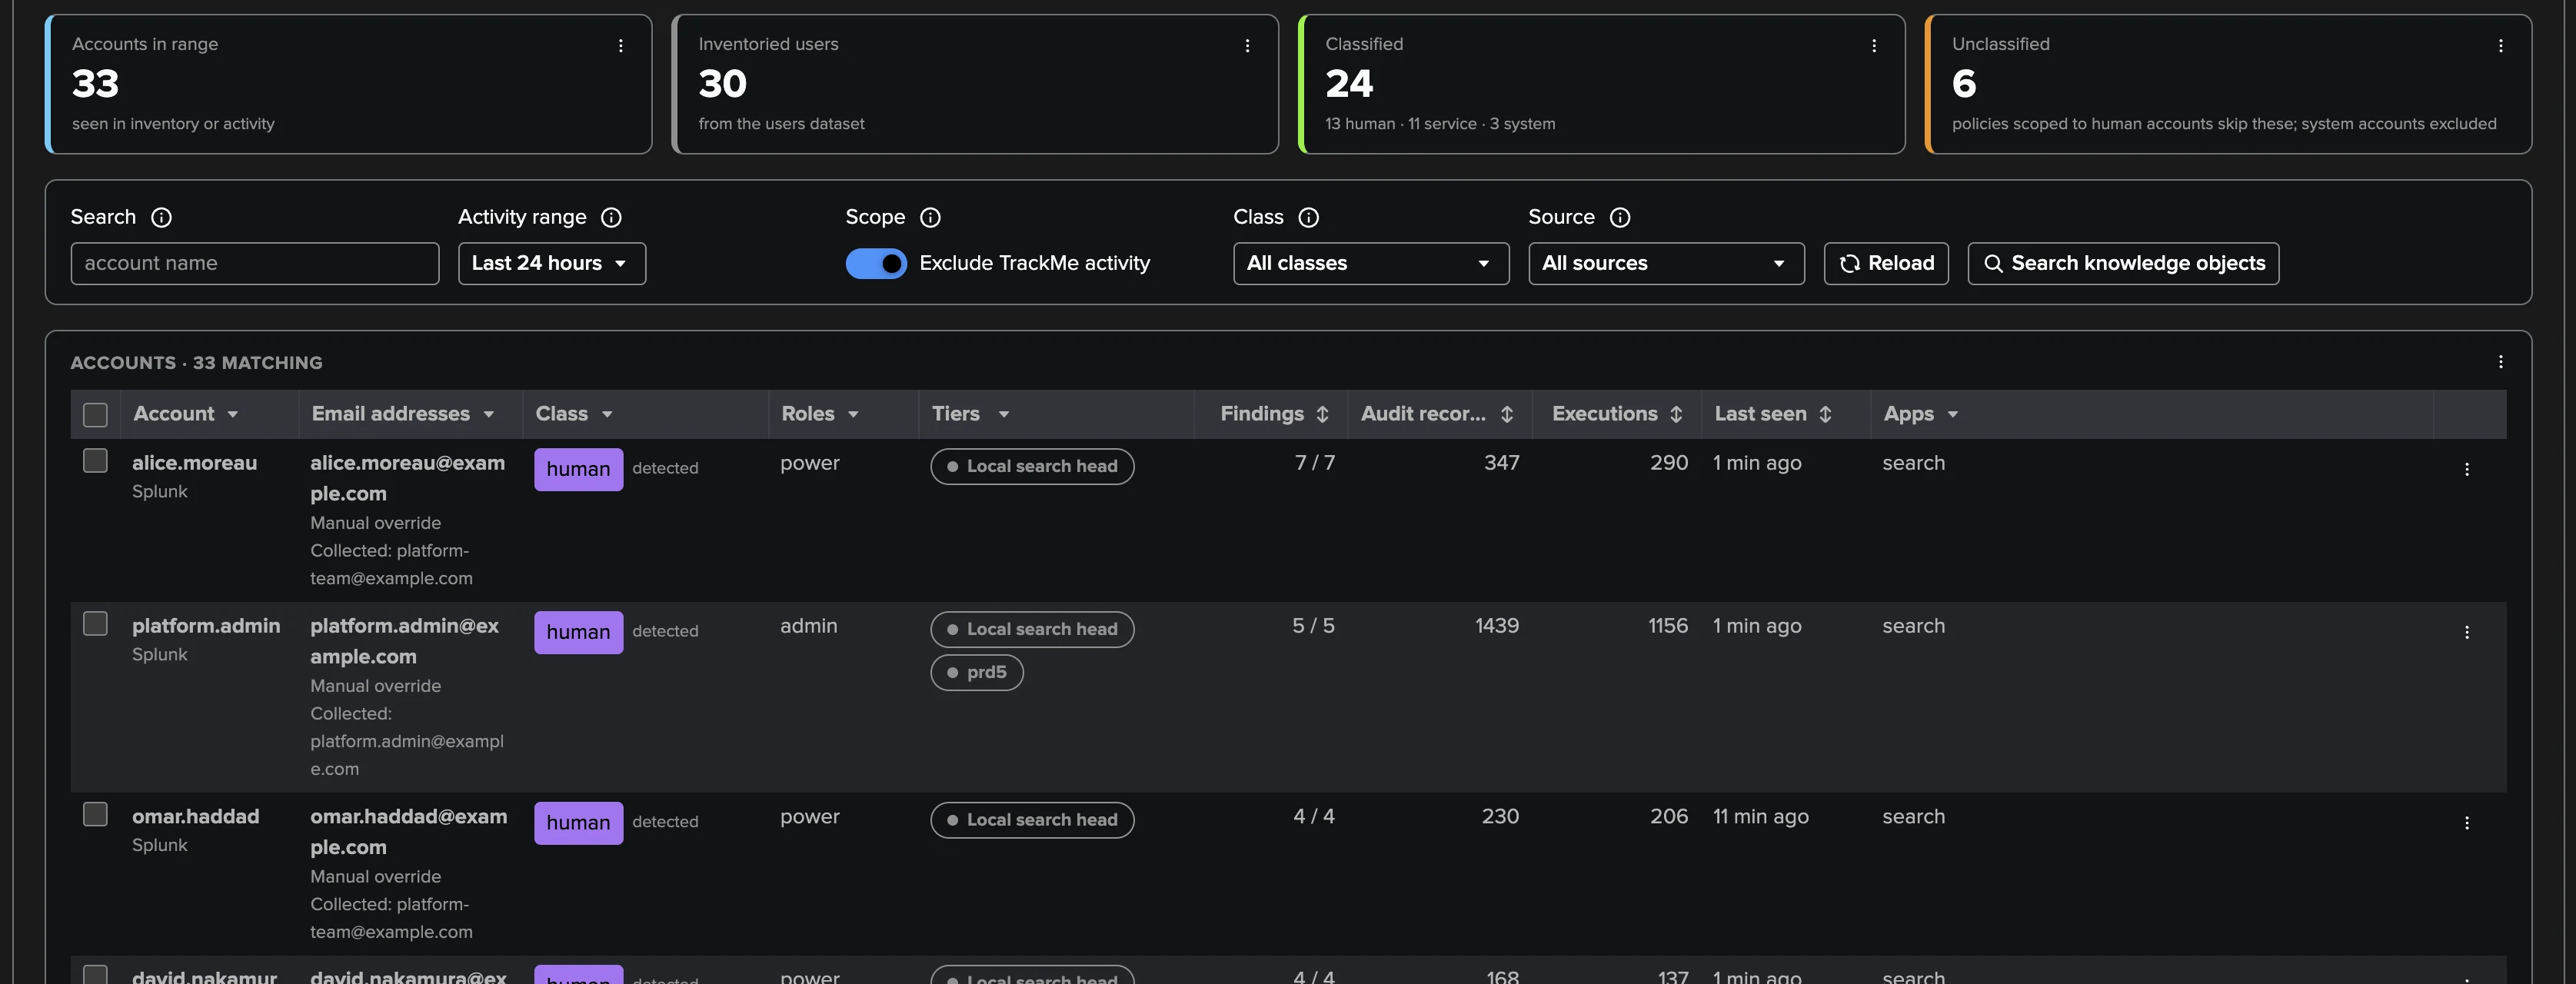Click info icon next to Class label
The image size is (2576, 984).
1308,217
